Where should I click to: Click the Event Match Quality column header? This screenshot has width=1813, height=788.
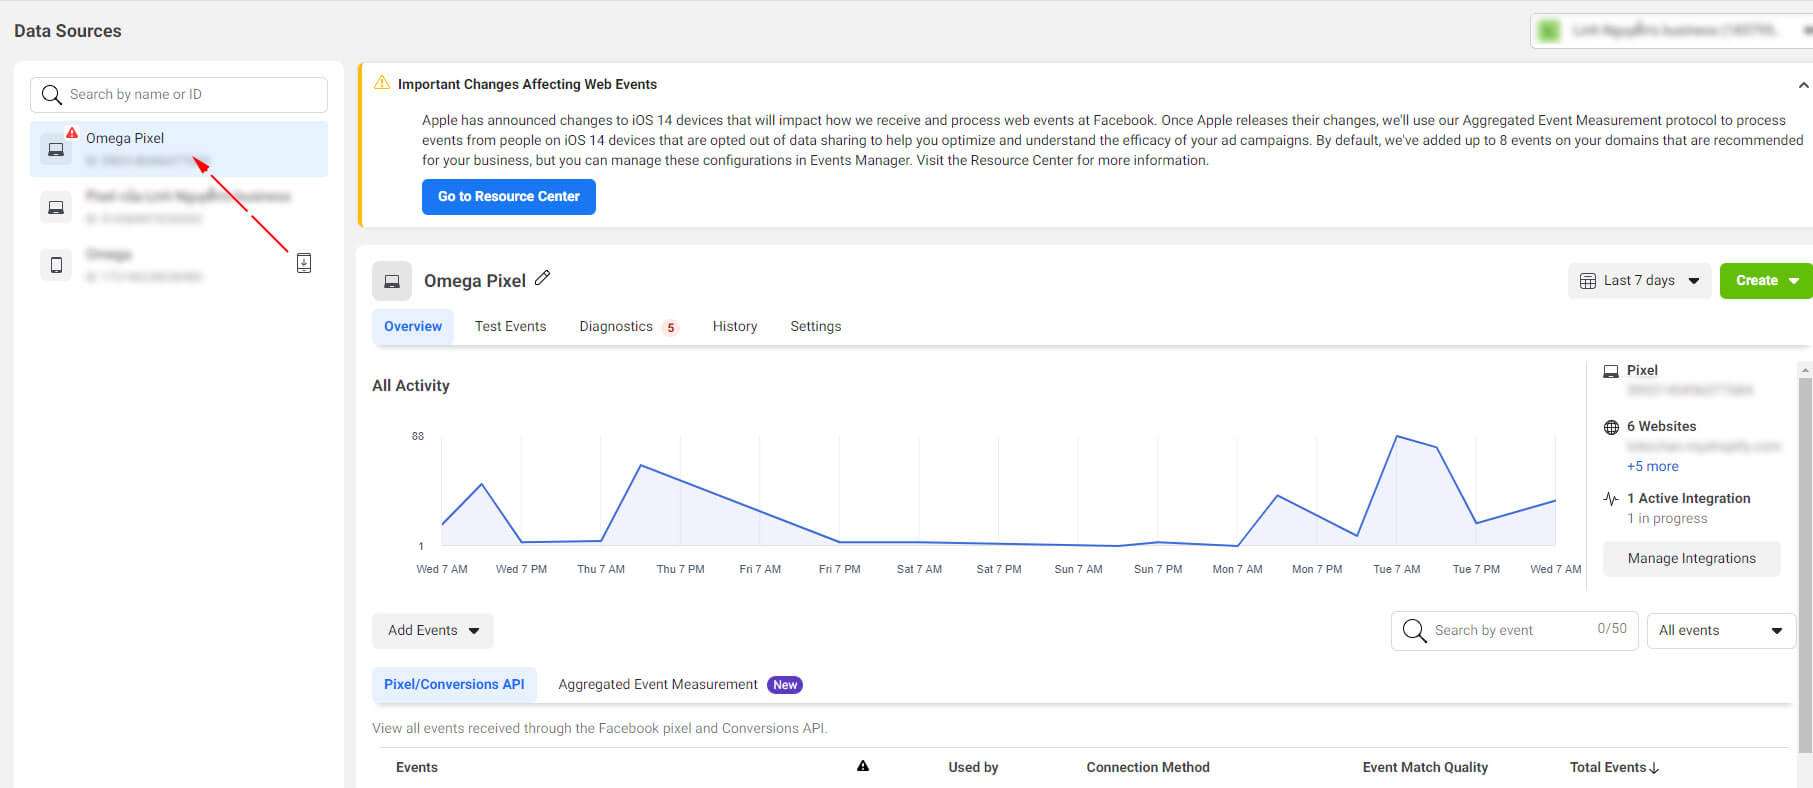[1425, 768]
